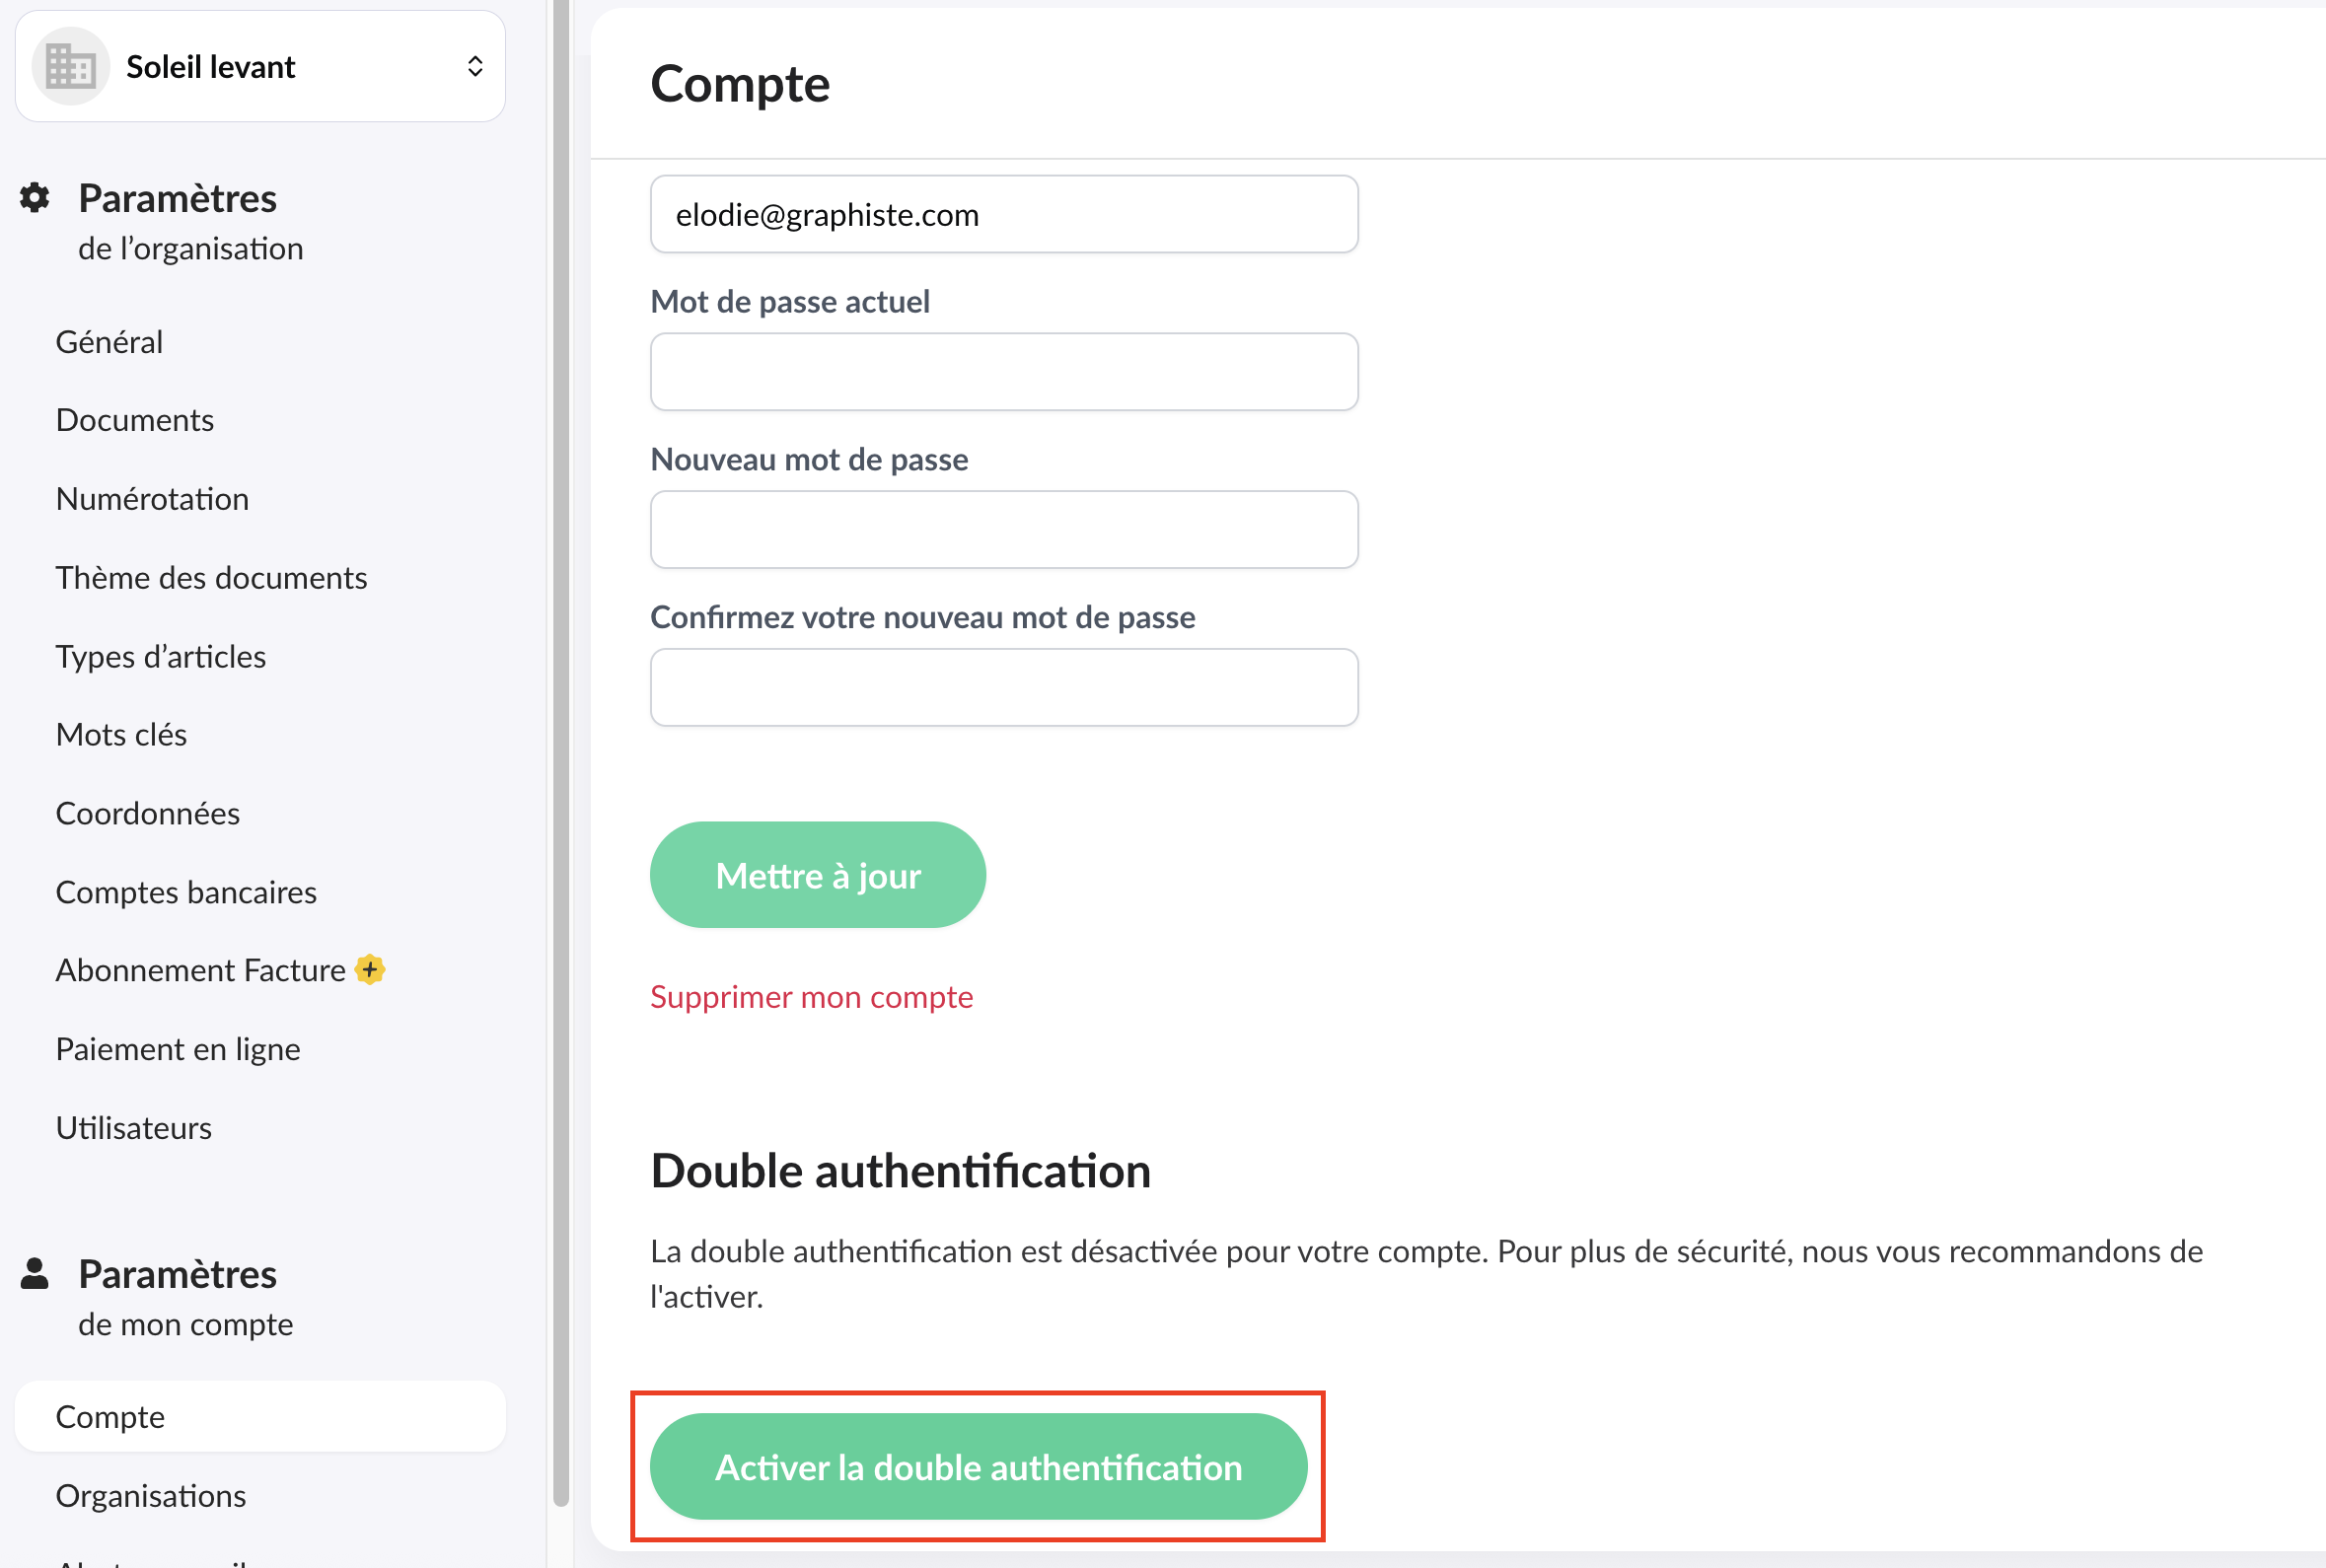
Task: Click the Mettre à jour button
Action: [818, 875]
